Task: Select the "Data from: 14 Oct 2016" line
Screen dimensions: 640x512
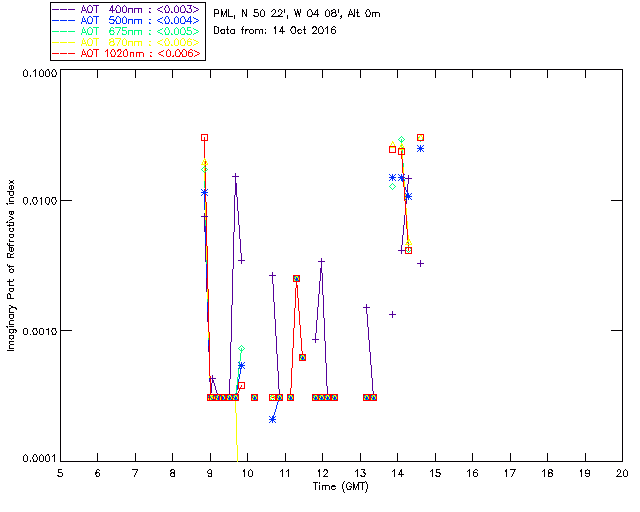Action: tap(275, 31)
